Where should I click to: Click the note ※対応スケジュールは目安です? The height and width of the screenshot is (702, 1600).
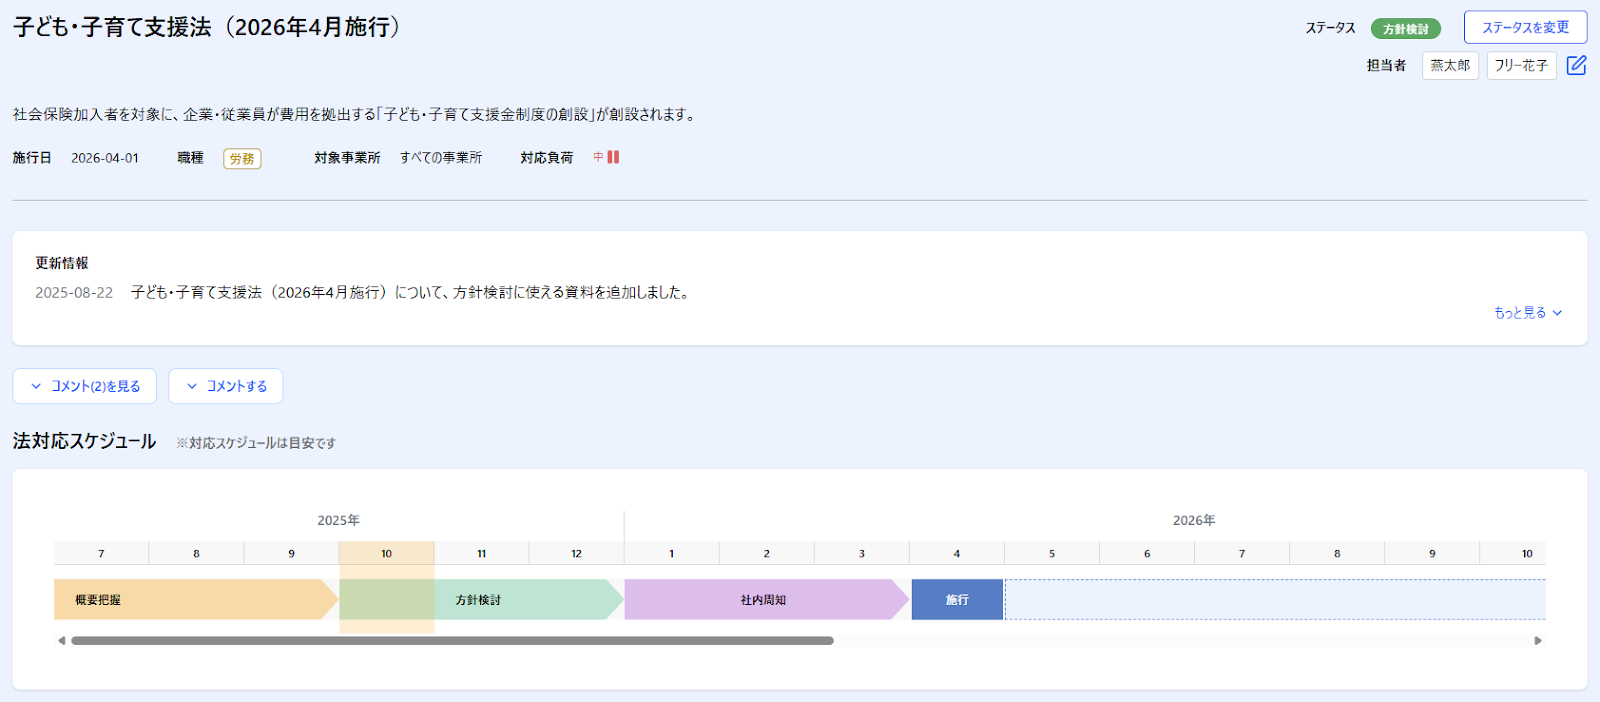[x=256, y=443]
